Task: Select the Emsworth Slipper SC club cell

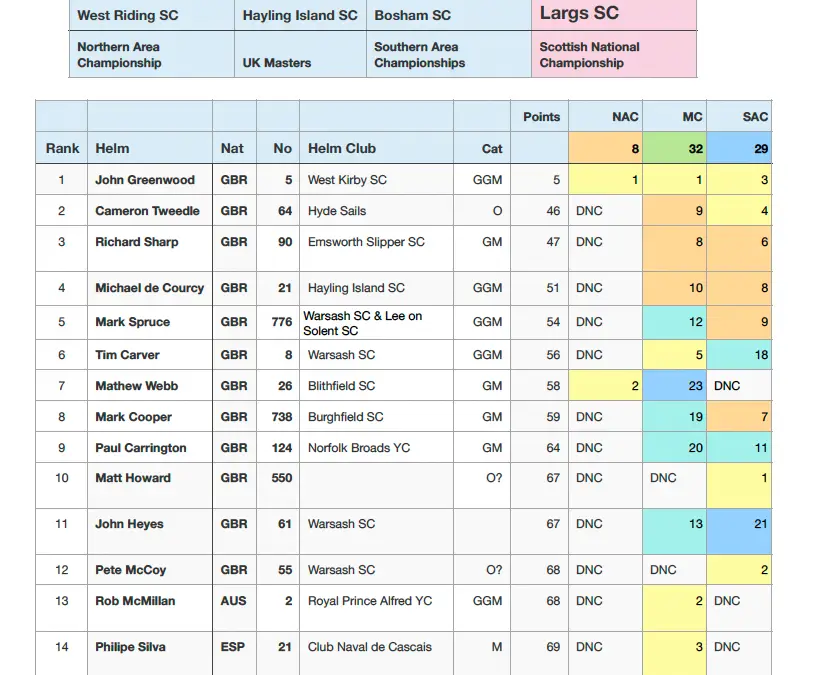Action: pyautogui.click(x=376, y=249)
